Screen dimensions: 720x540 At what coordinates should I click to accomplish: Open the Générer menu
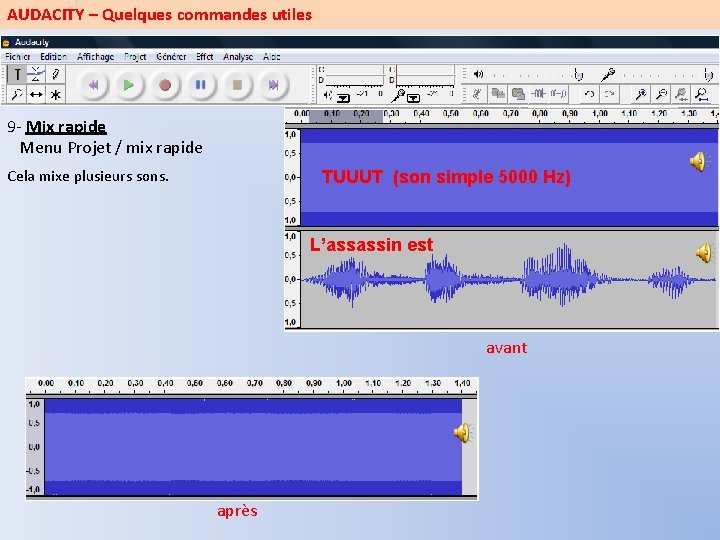tap(171, 56)
